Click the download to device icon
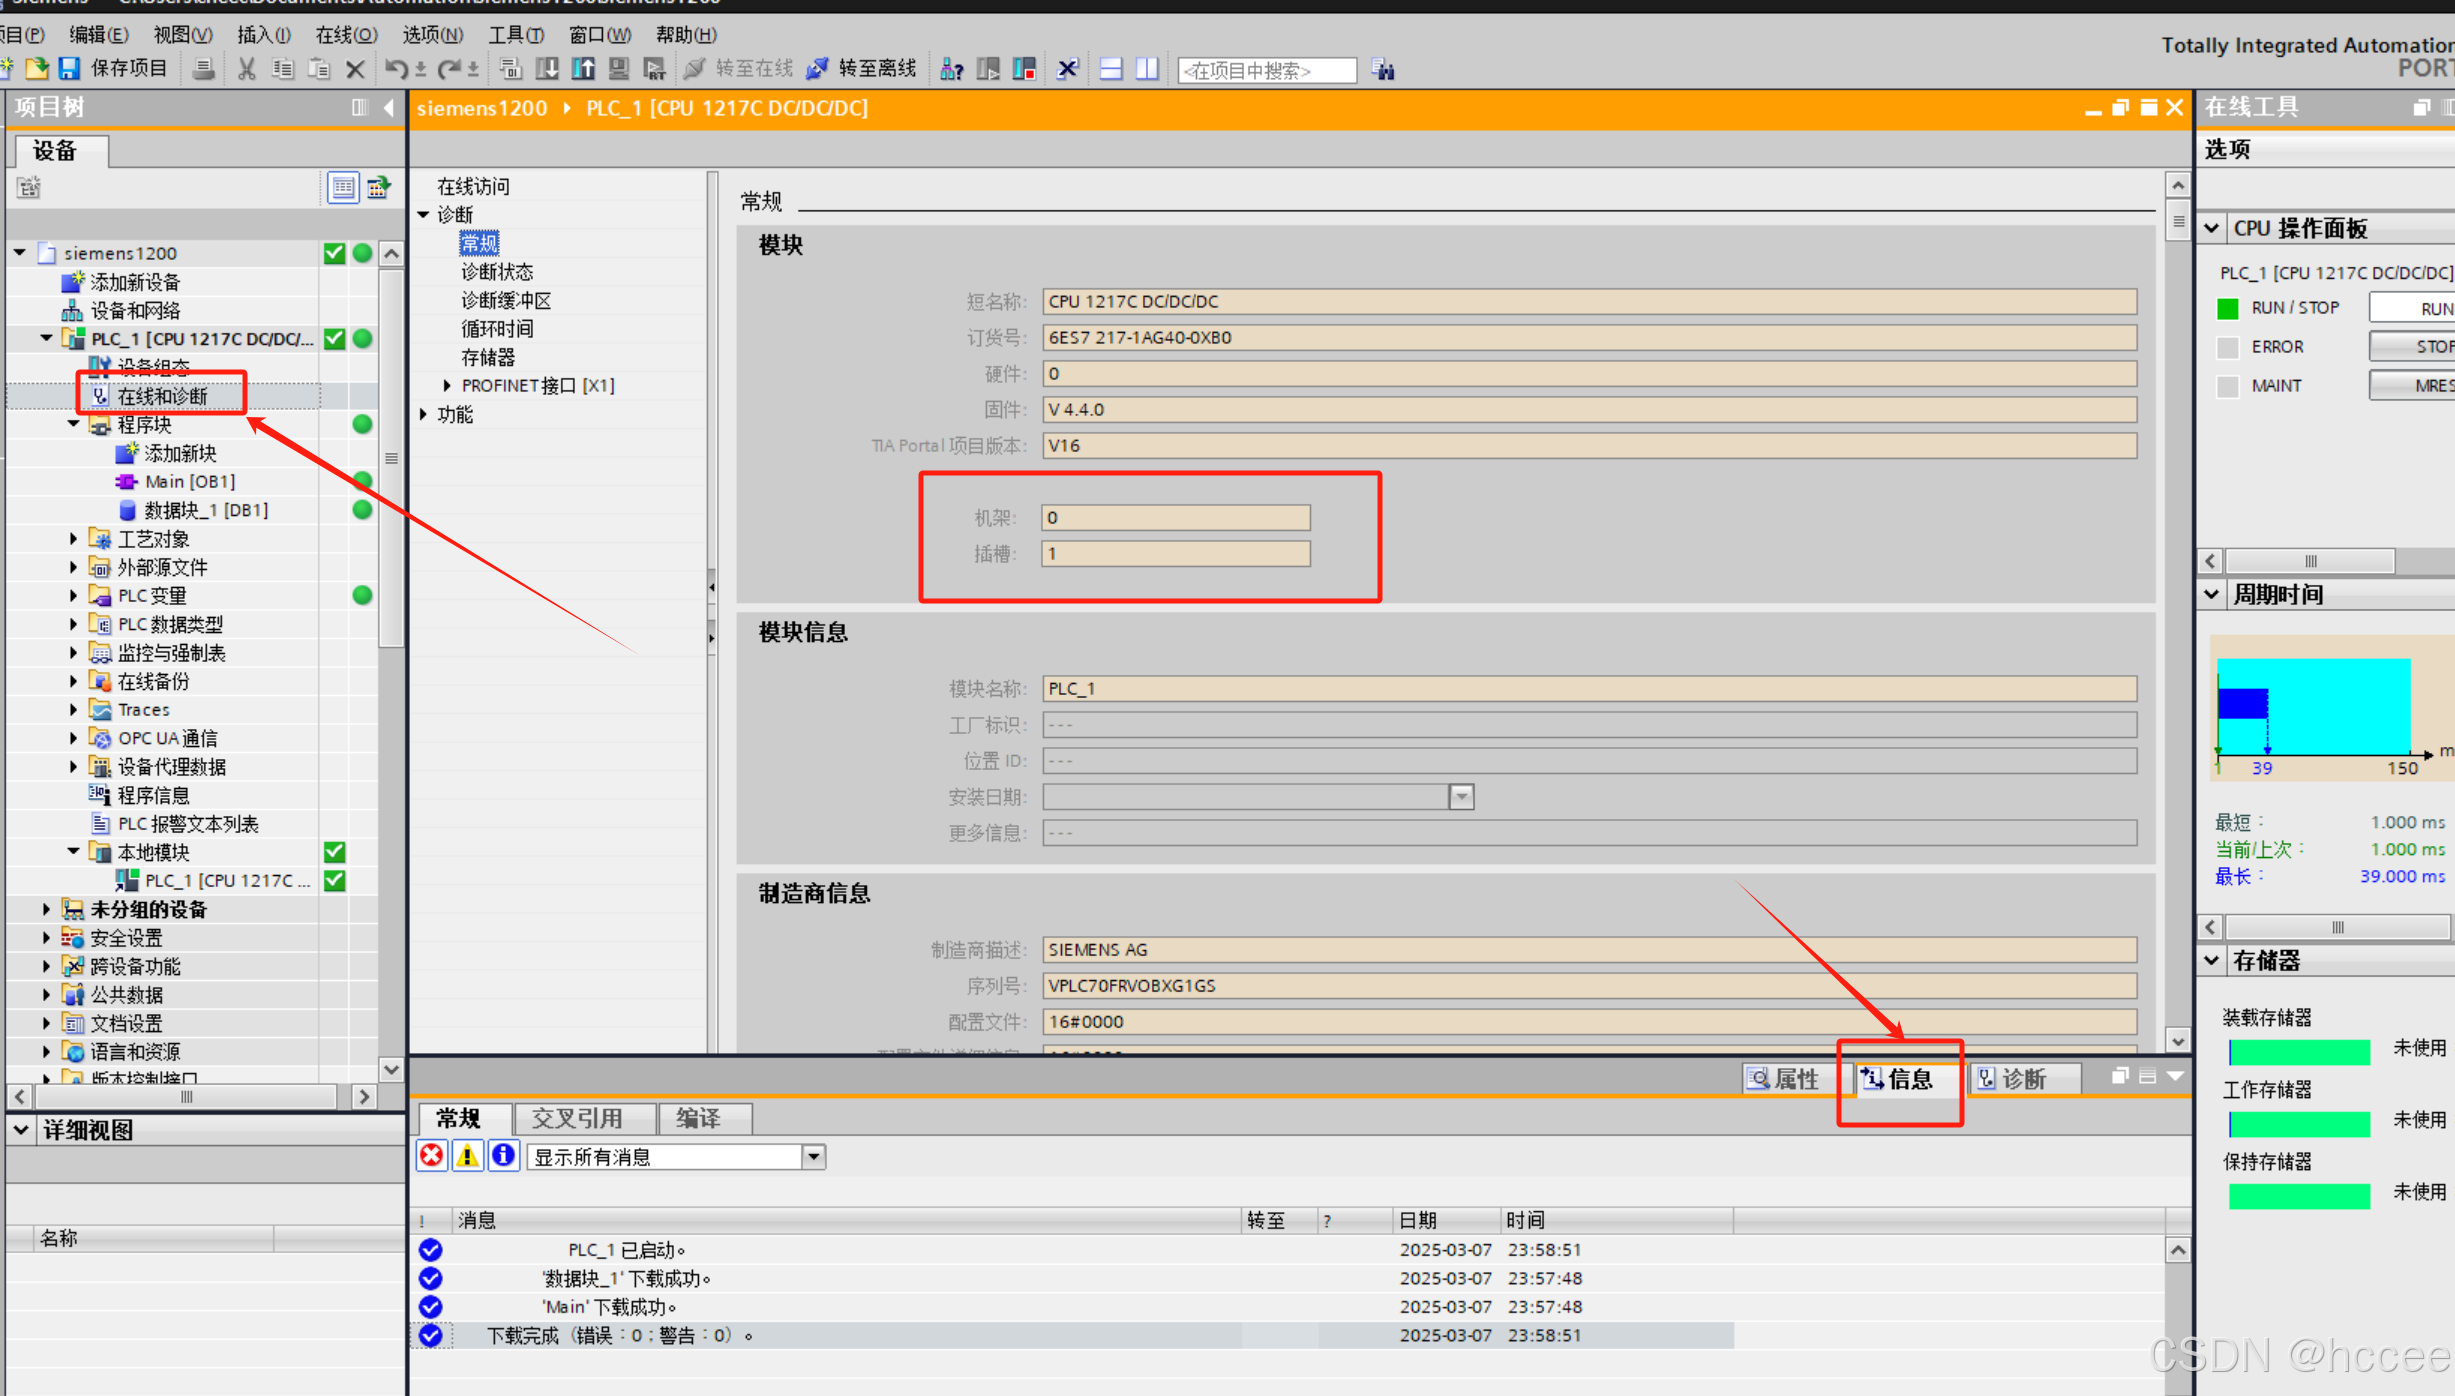The width and height of the screenshot is (2455, 1396). pos(547,68)
